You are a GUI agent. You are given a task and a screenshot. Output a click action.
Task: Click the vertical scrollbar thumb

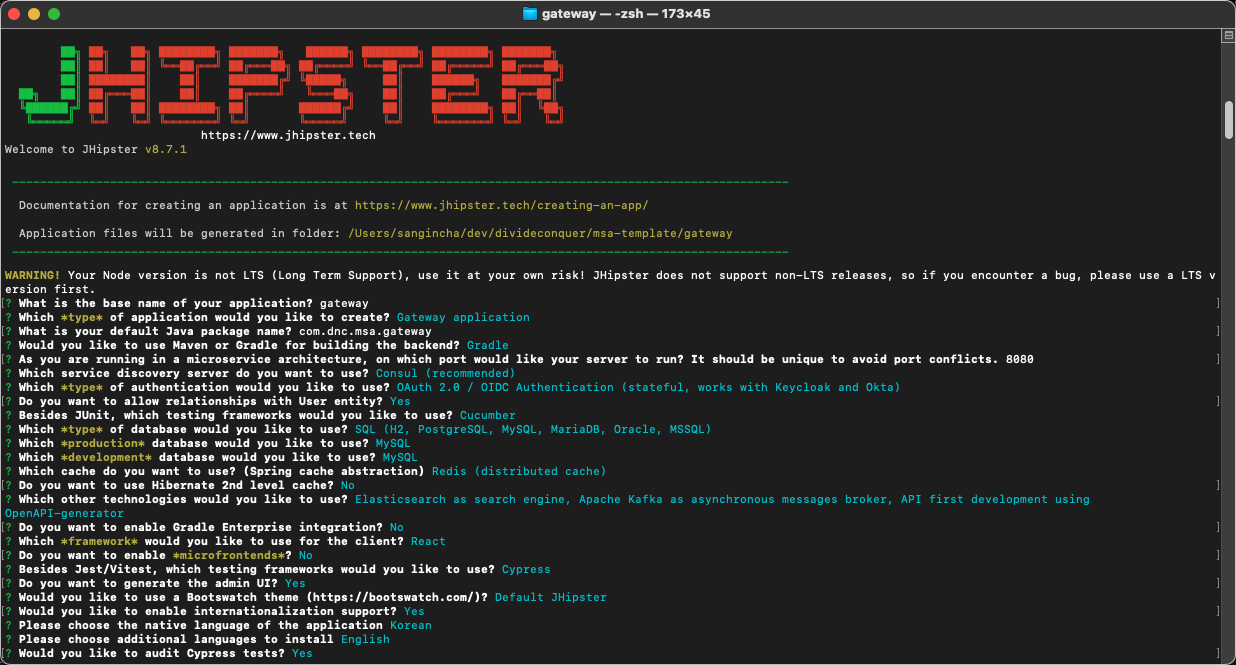[x=1229, y=120]
